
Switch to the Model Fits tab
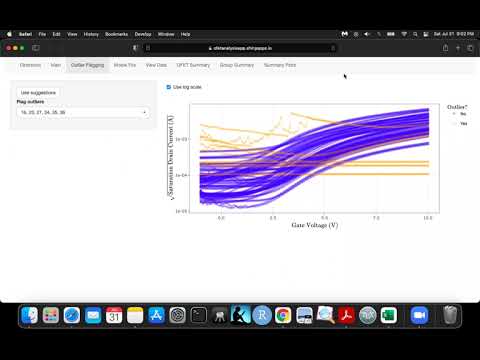click(x=125, y=65)
